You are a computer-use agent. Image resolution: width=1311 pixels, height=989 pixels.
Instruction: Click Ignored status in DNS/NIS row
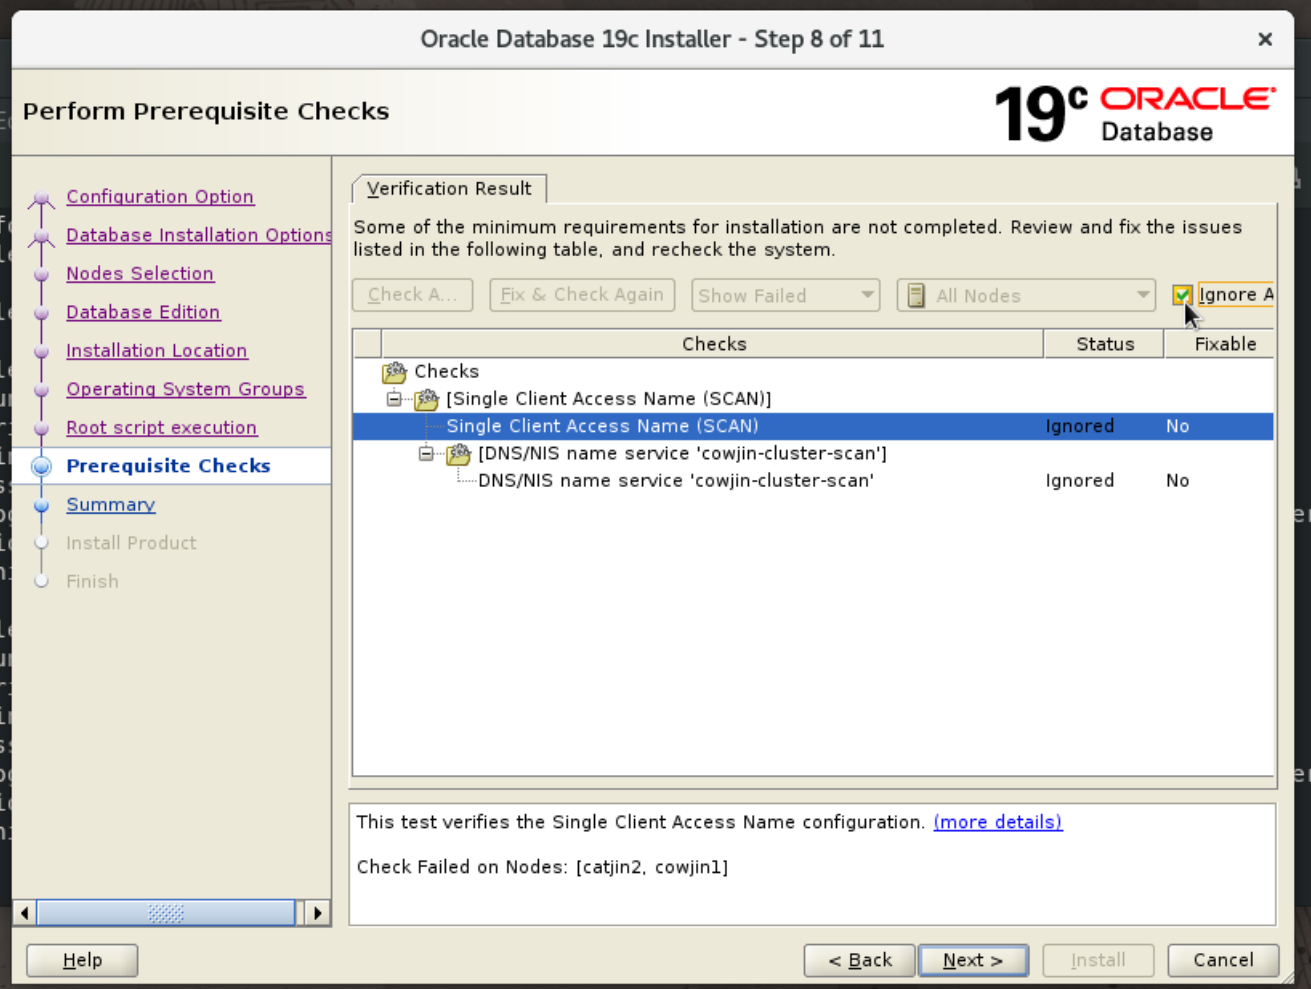[1080, 481]
